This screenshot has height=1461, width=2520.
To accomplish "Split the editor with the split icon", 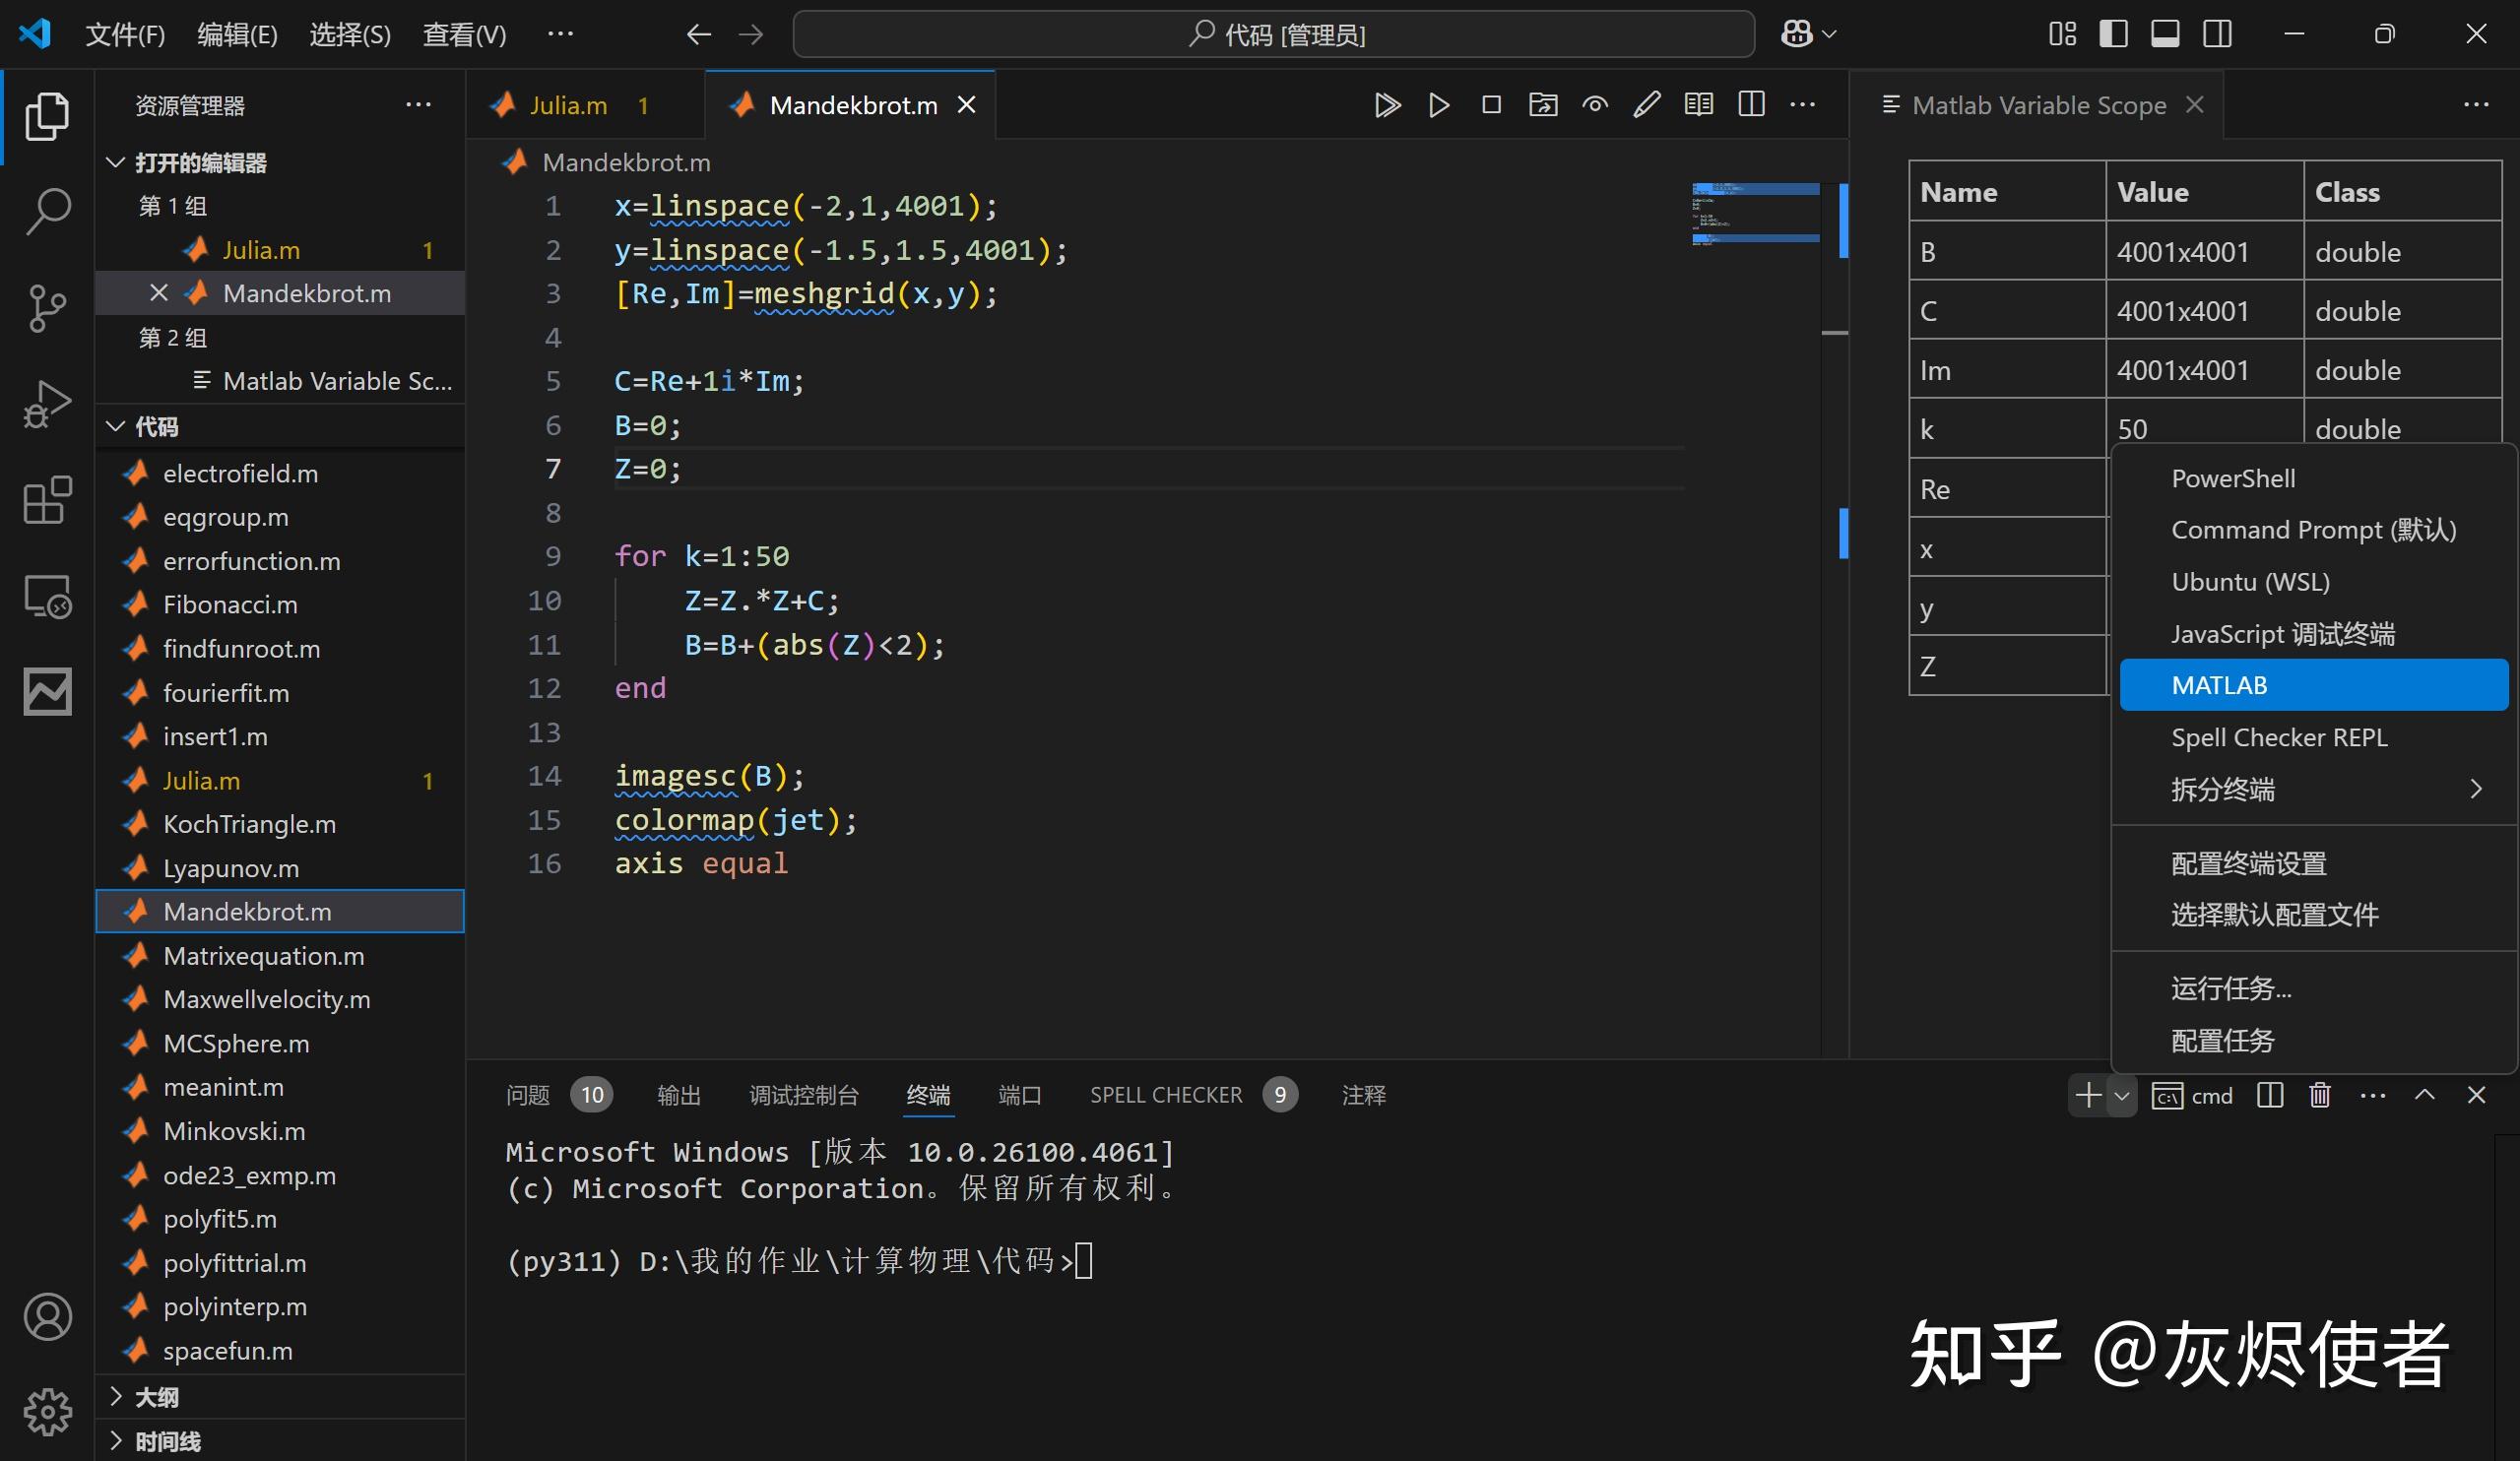I will [1752, 104].
